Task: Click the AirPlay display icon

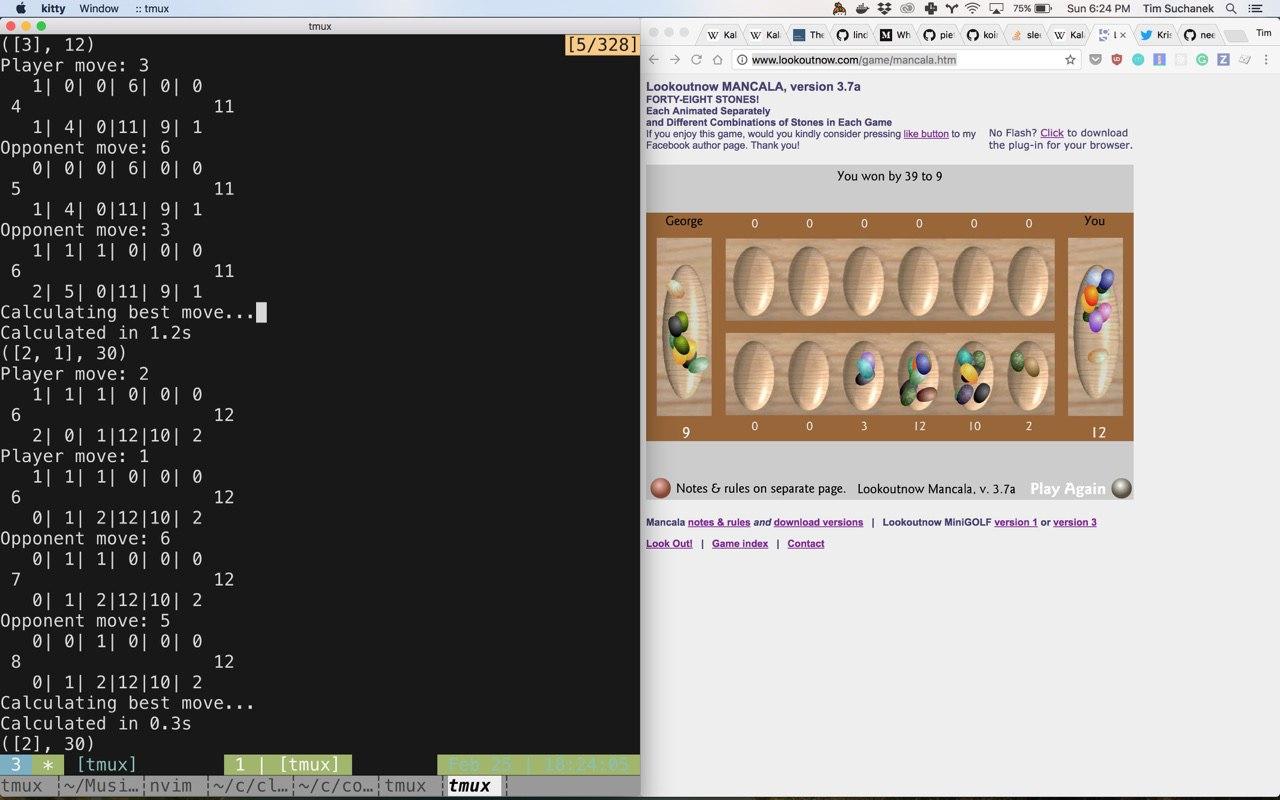Action: 995,8
